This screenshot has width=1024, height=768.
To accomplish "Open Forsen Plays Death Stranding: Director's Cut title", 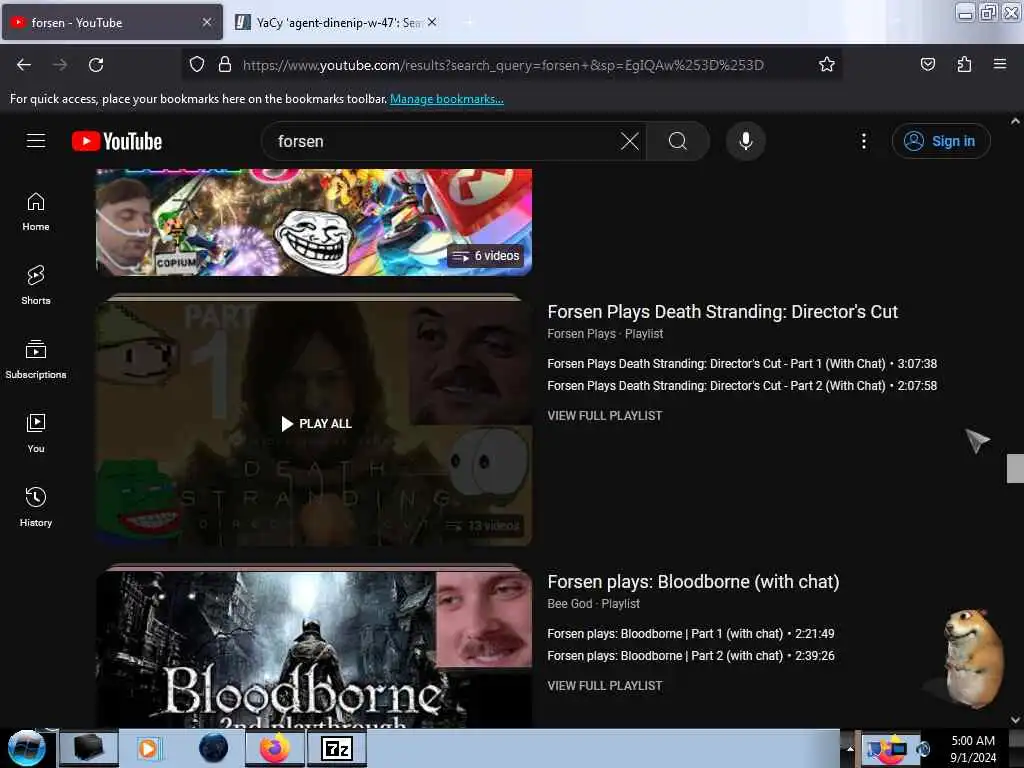I will pos(722,312).
